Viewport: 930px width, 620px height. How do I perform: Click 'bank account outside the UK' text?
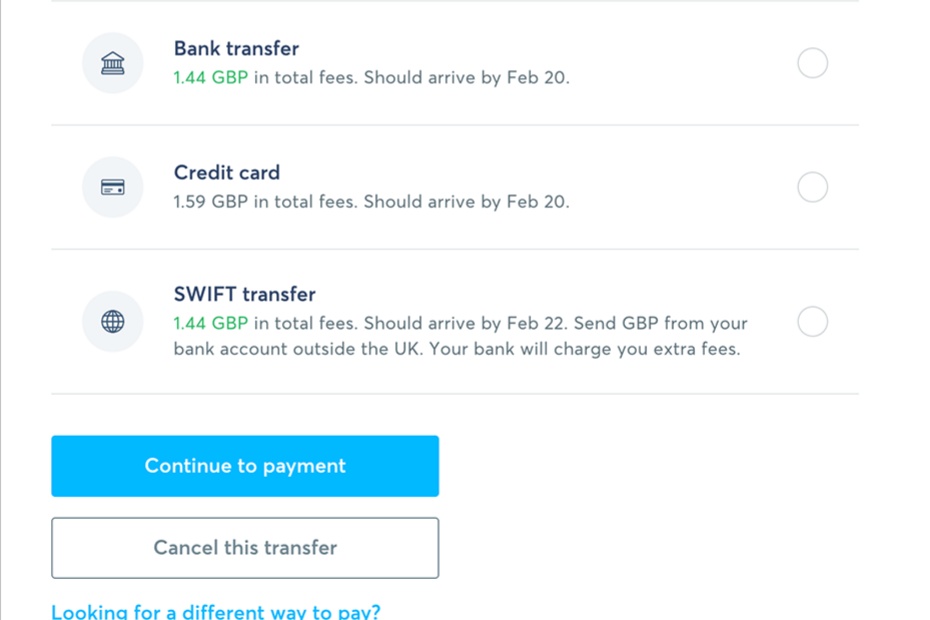point(298,349)
